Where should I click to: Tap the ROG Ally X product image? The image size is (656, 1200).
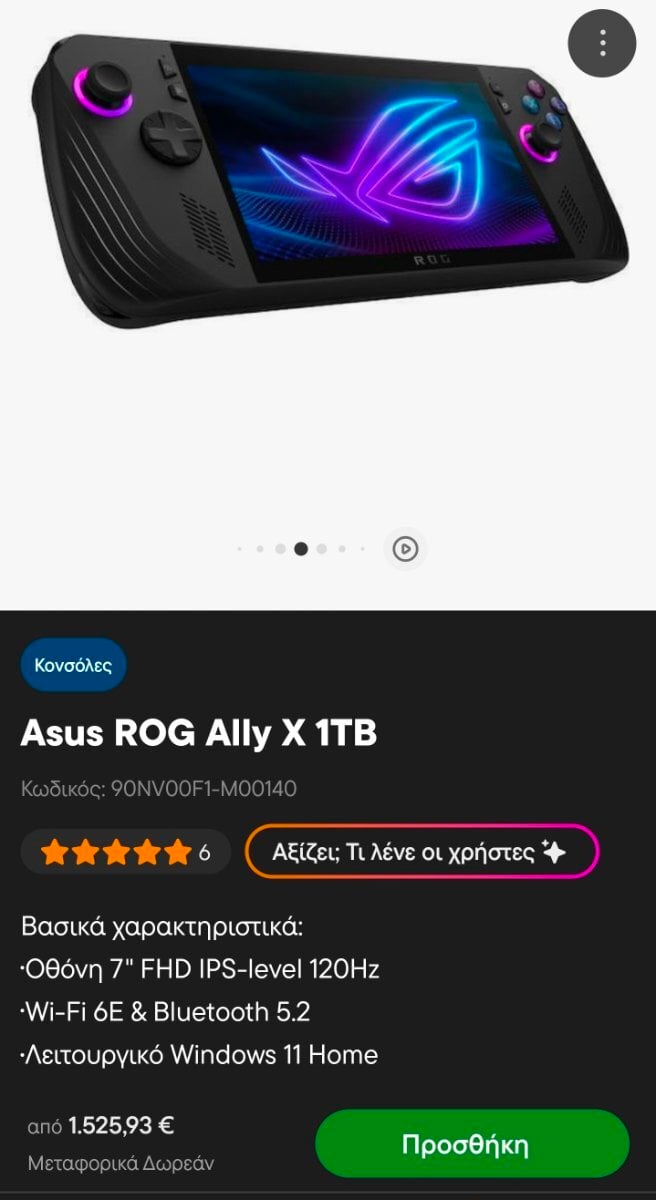[x=326, y=180]
